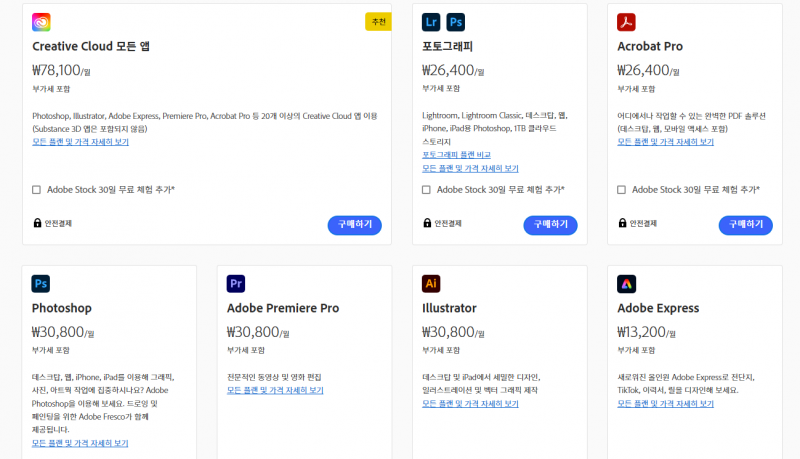Click 안전결제 text in Creative Cloud card
This screenshot has height=459, width=800.
coord(58,223)
